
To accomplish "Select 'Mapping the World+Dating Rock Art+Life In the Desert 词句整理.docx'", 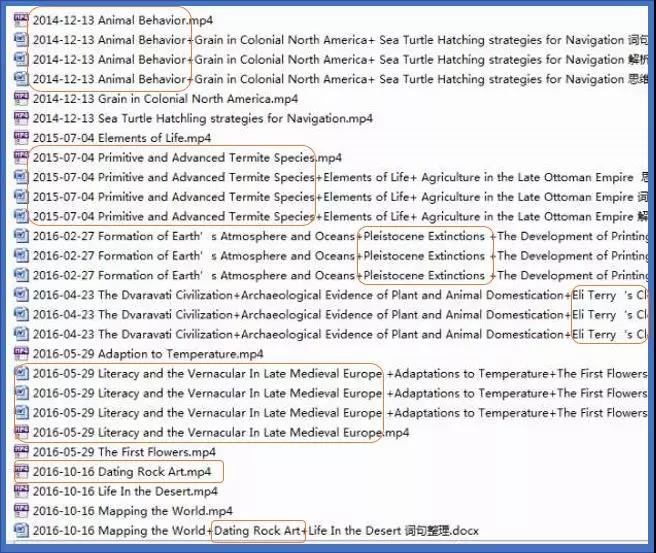I will point(256,530).
